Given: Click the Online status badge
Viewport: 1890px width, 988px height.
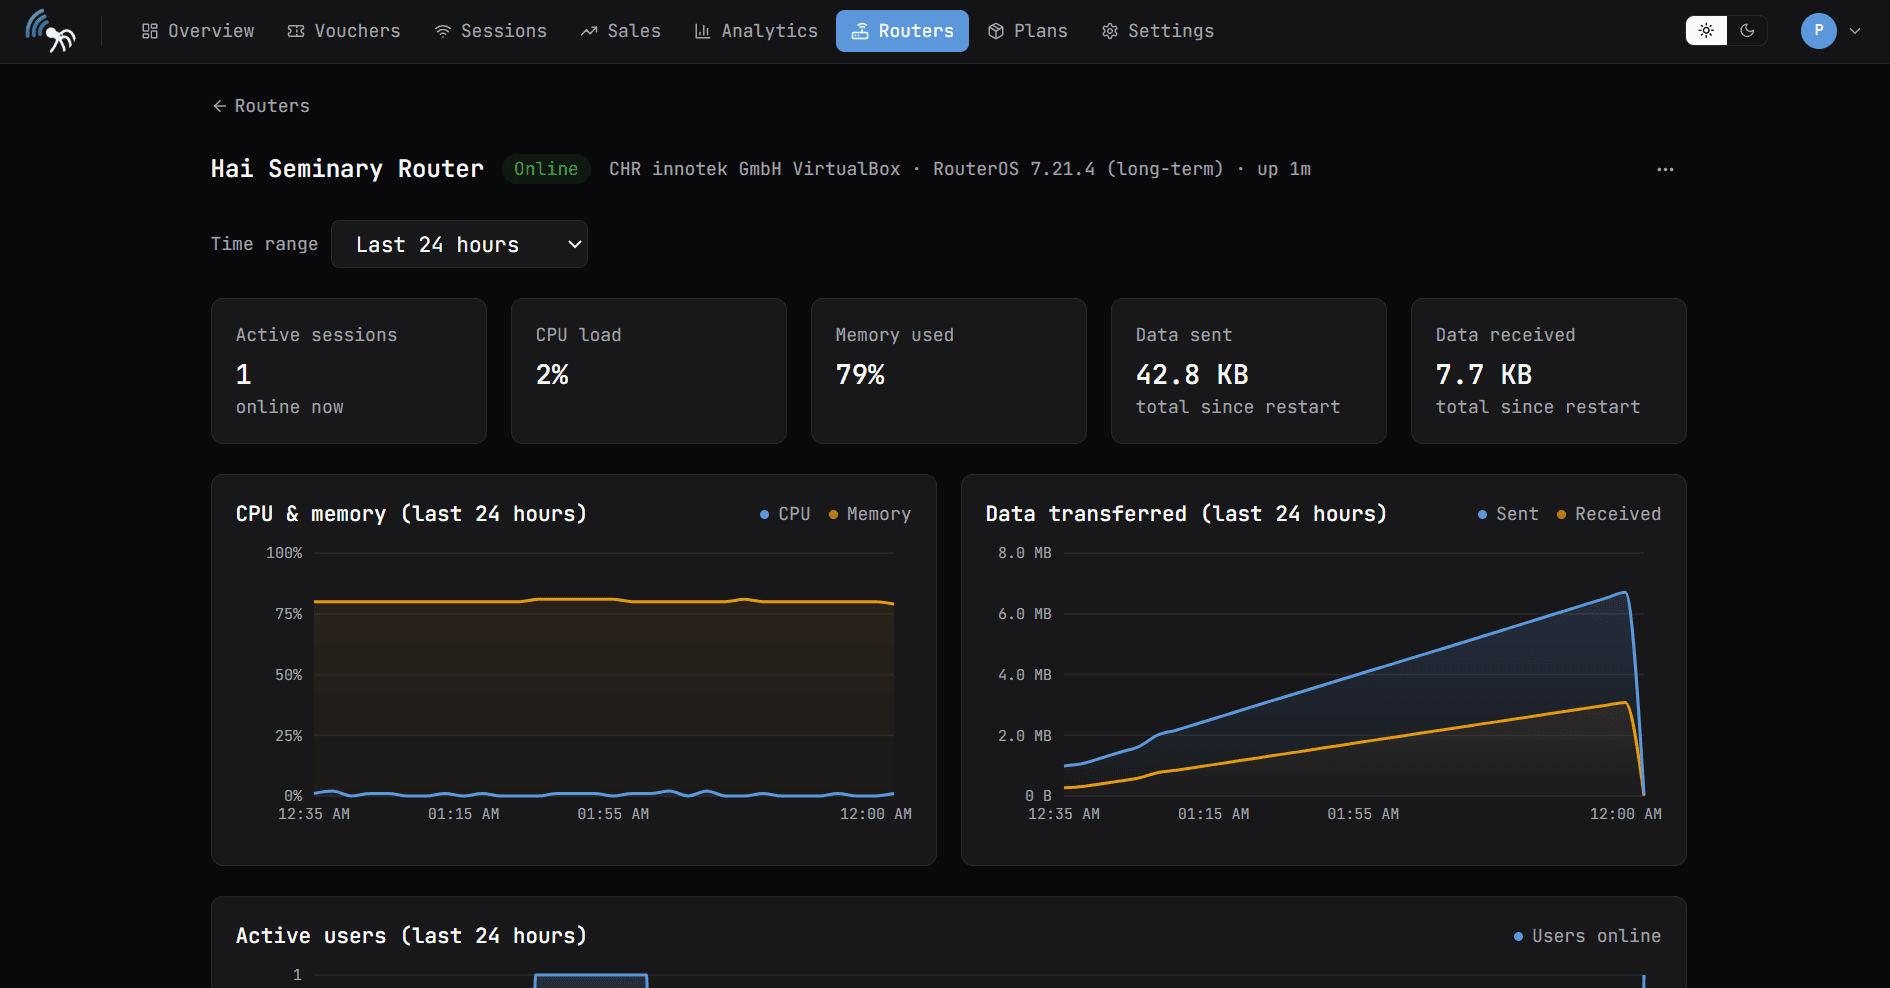Looking at the screenshot, I should click(x=546, y=169).
